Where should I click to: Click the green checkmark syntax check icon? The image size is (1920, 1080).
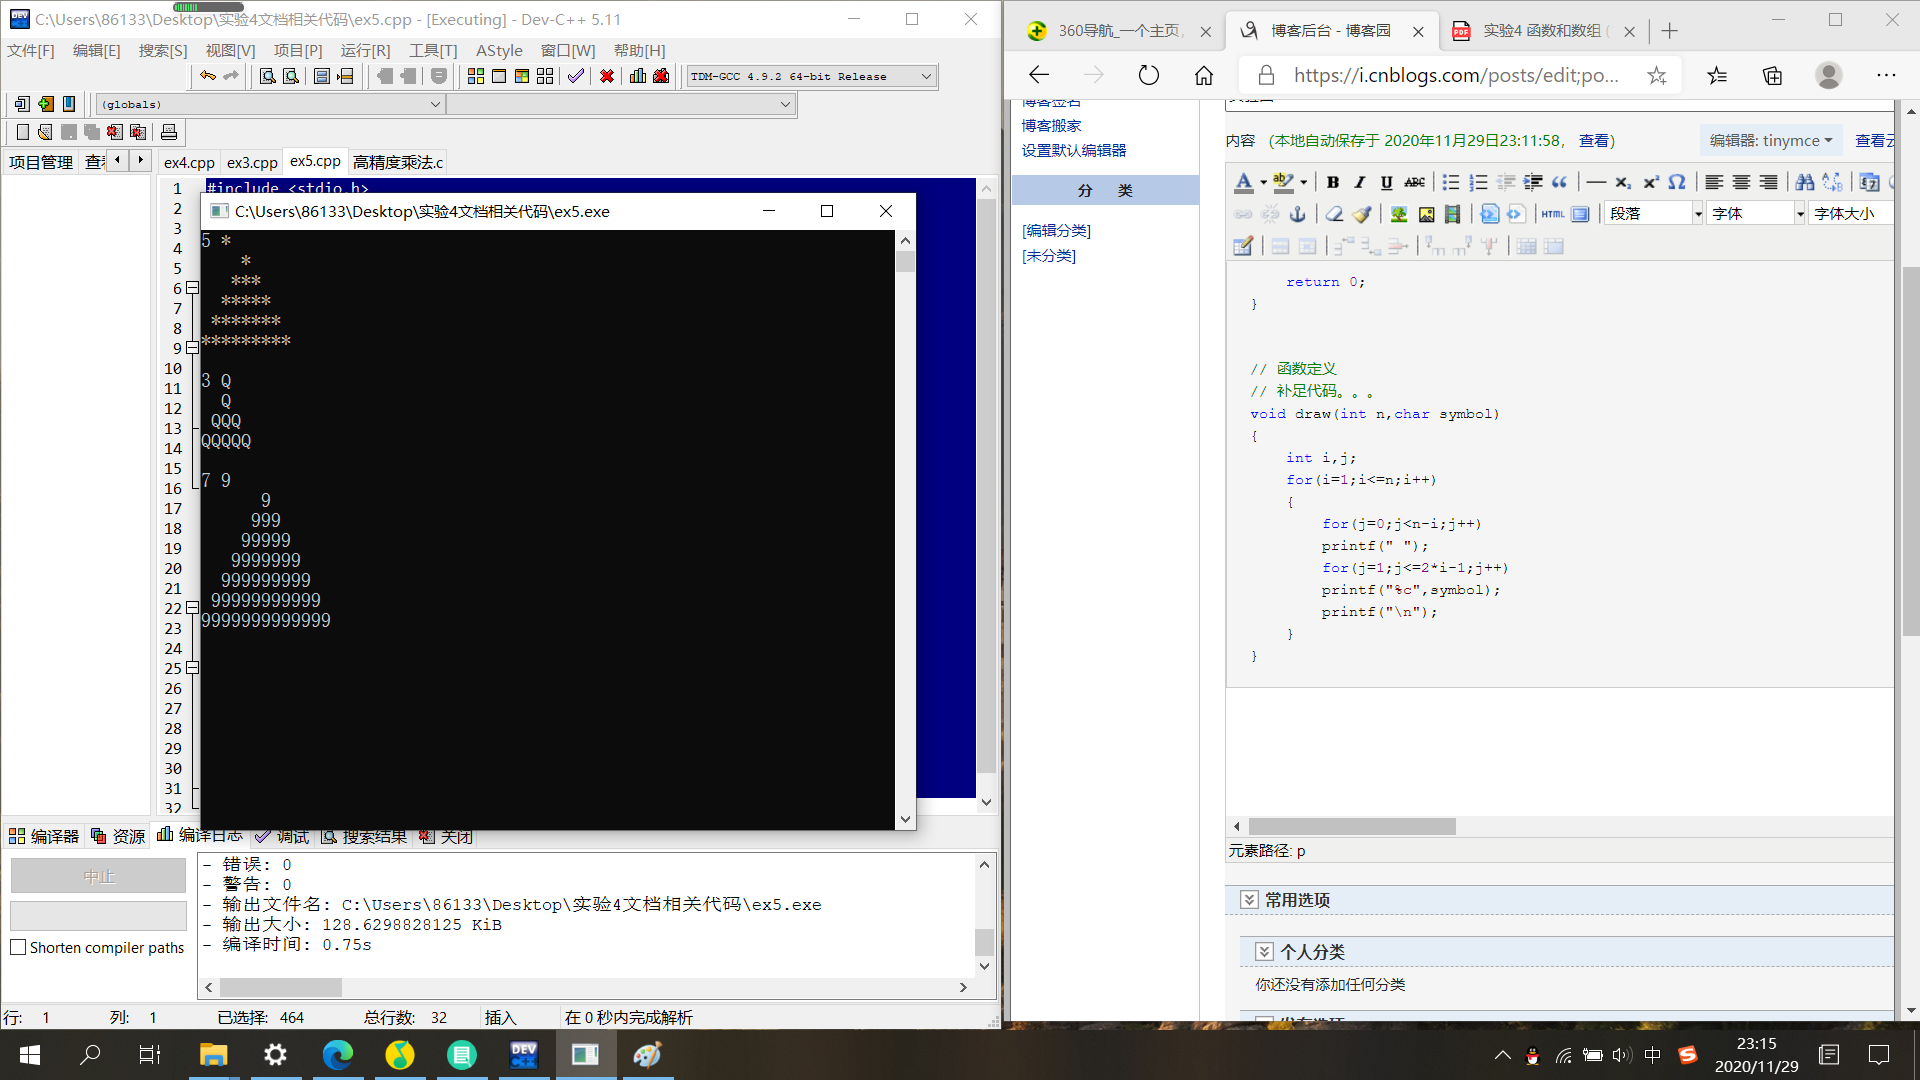(576, 76)
